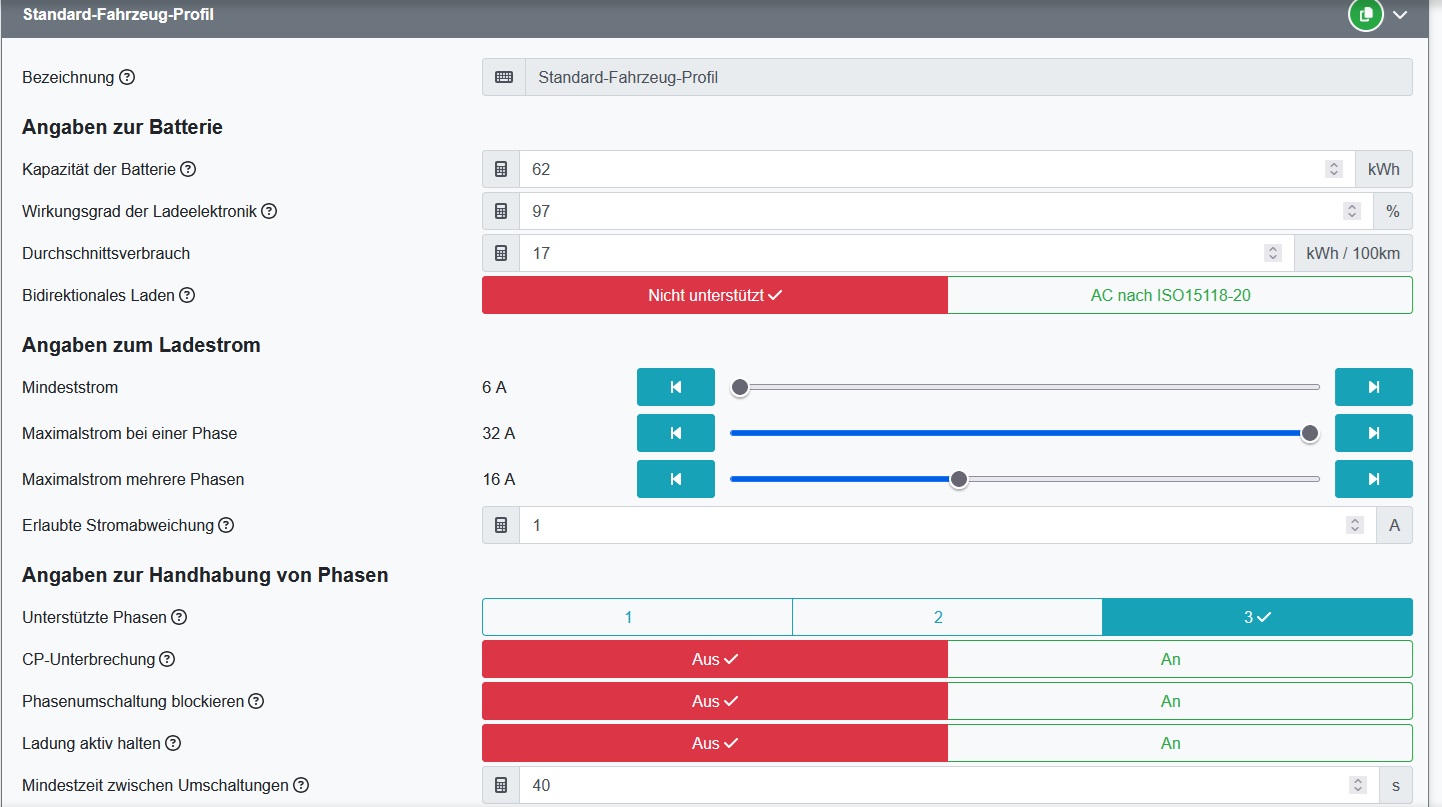Open help for Ladung aktiv halten

click(x=173, y=743)
